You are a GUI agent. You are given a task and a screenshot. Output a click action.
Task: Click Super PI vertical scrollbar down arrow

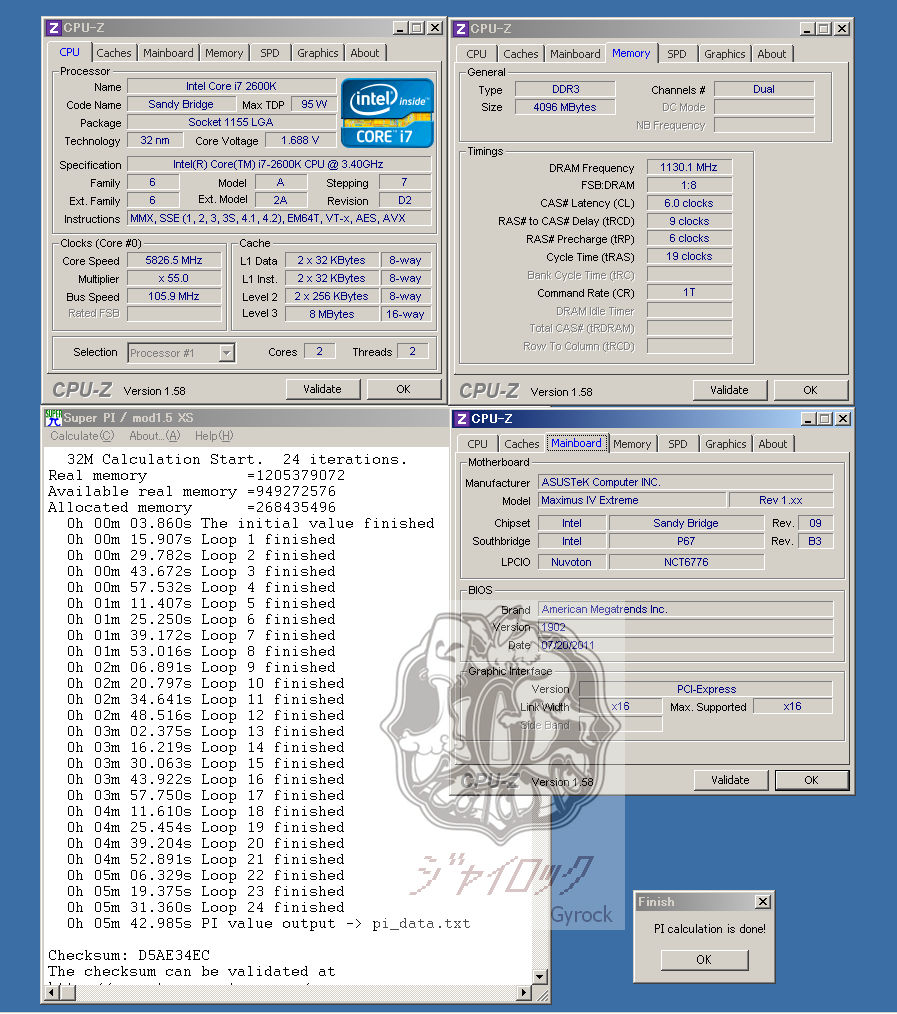point(540,976)
